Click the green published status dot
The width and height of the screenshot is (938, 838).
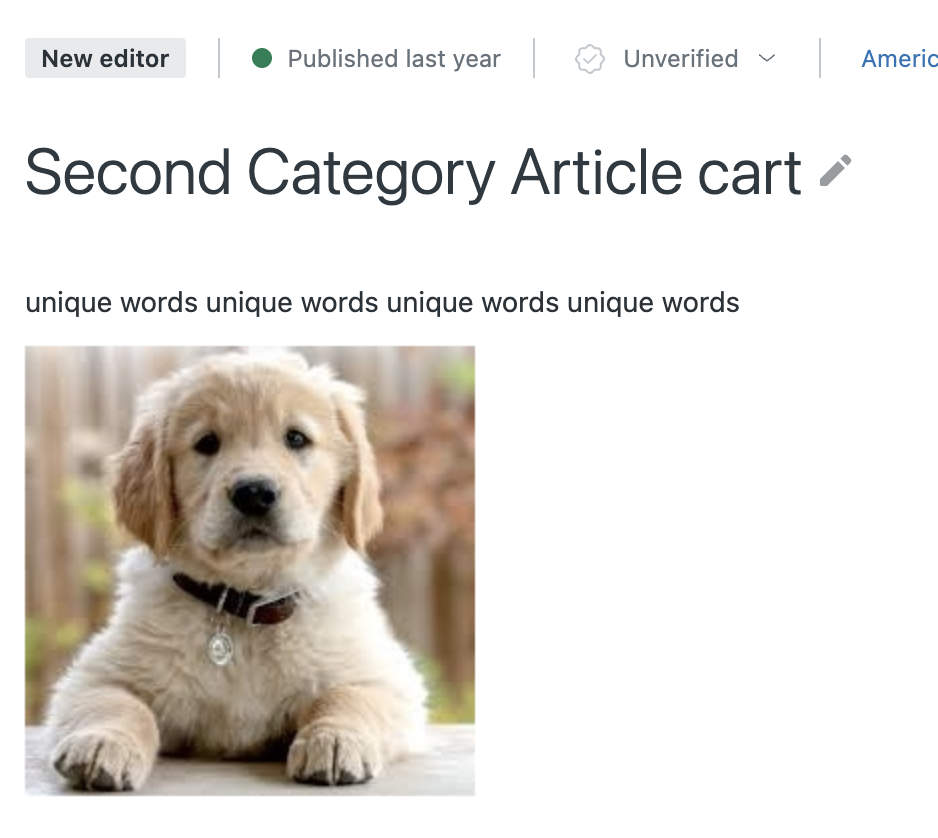tap(262, 59)
